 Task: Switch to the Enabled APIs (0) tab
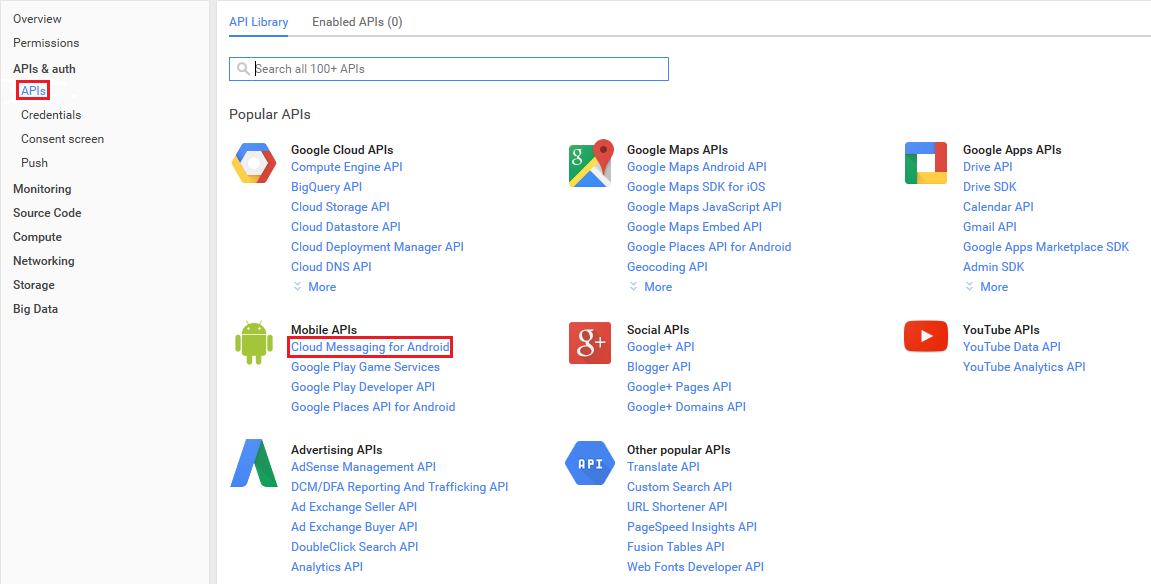point(357,22)
